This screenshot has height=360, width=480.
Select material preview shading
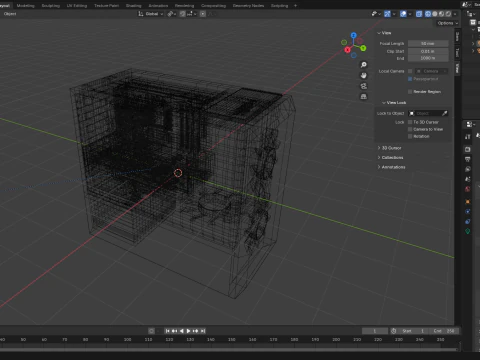coord(441,14)
